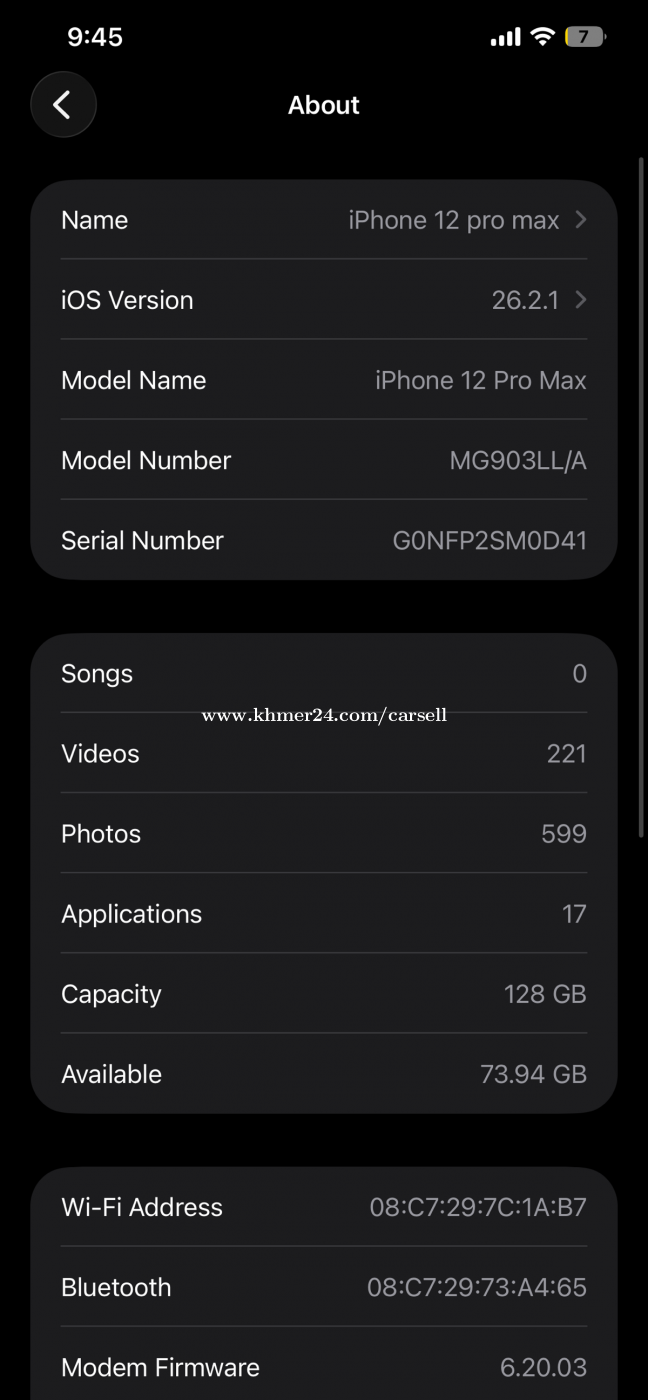The height and width of the screenshot is (1400, 648).
Task: Tap the Capacity 128 GB row
Action: [x=324, y=993]
